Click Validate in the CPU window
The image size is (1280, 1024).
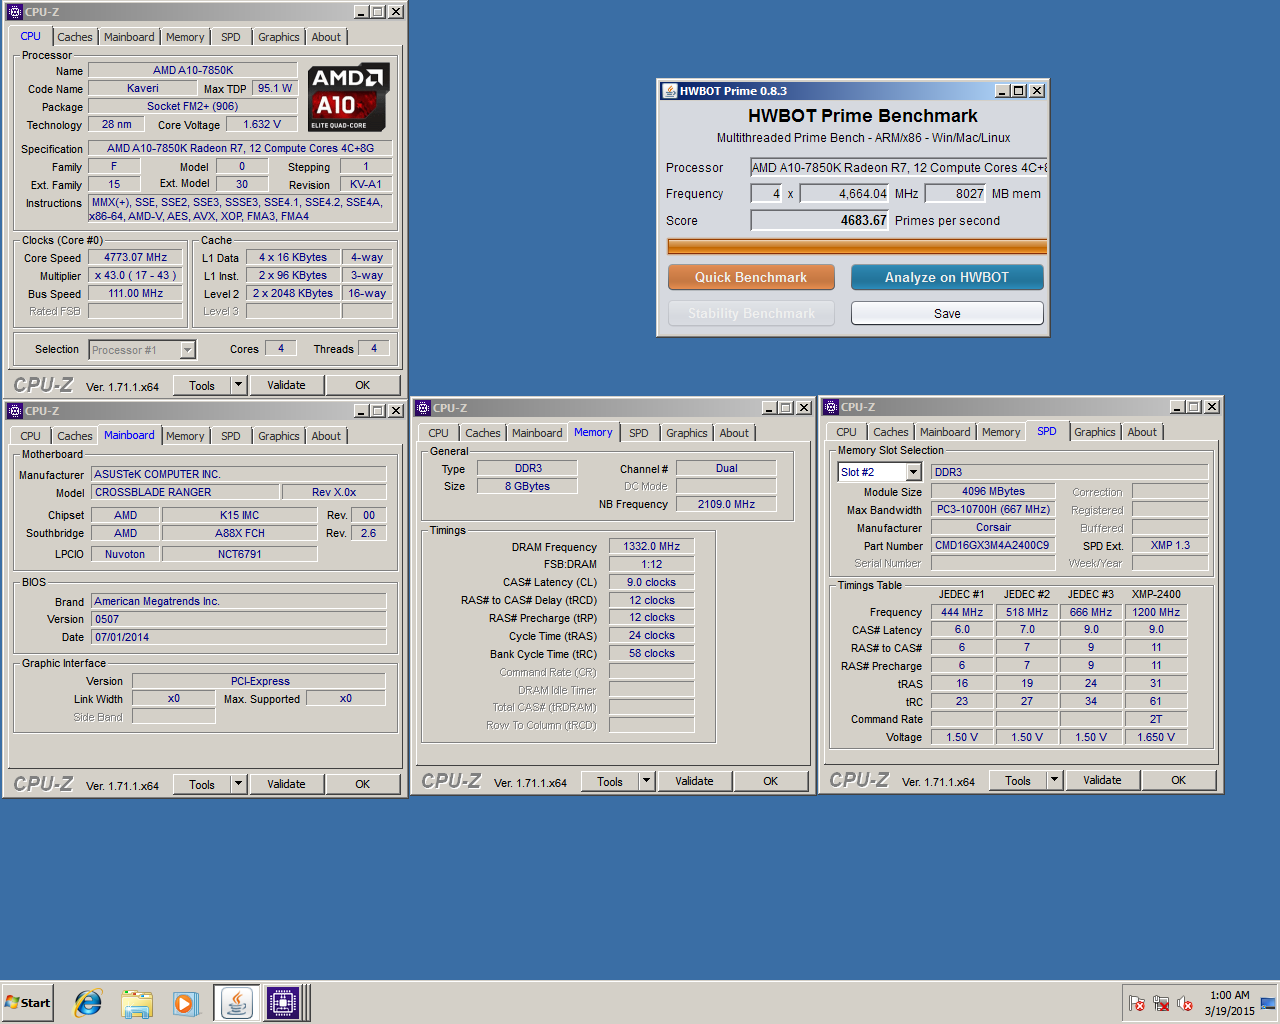(286, 385)
